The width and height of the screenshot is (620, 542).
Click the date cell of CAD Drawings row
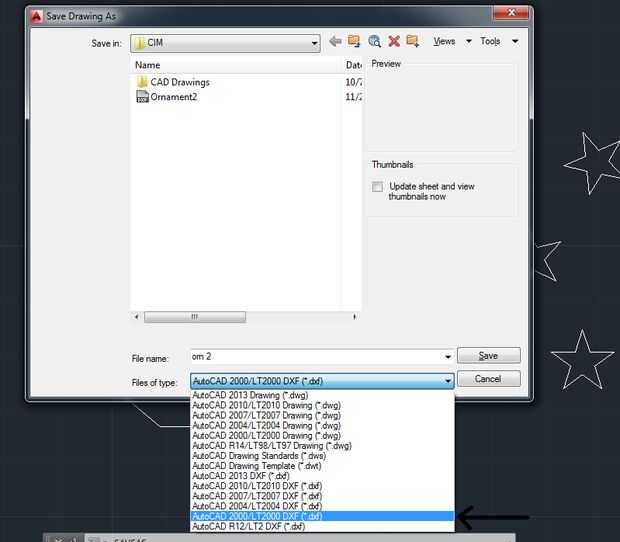click(353, 82)
